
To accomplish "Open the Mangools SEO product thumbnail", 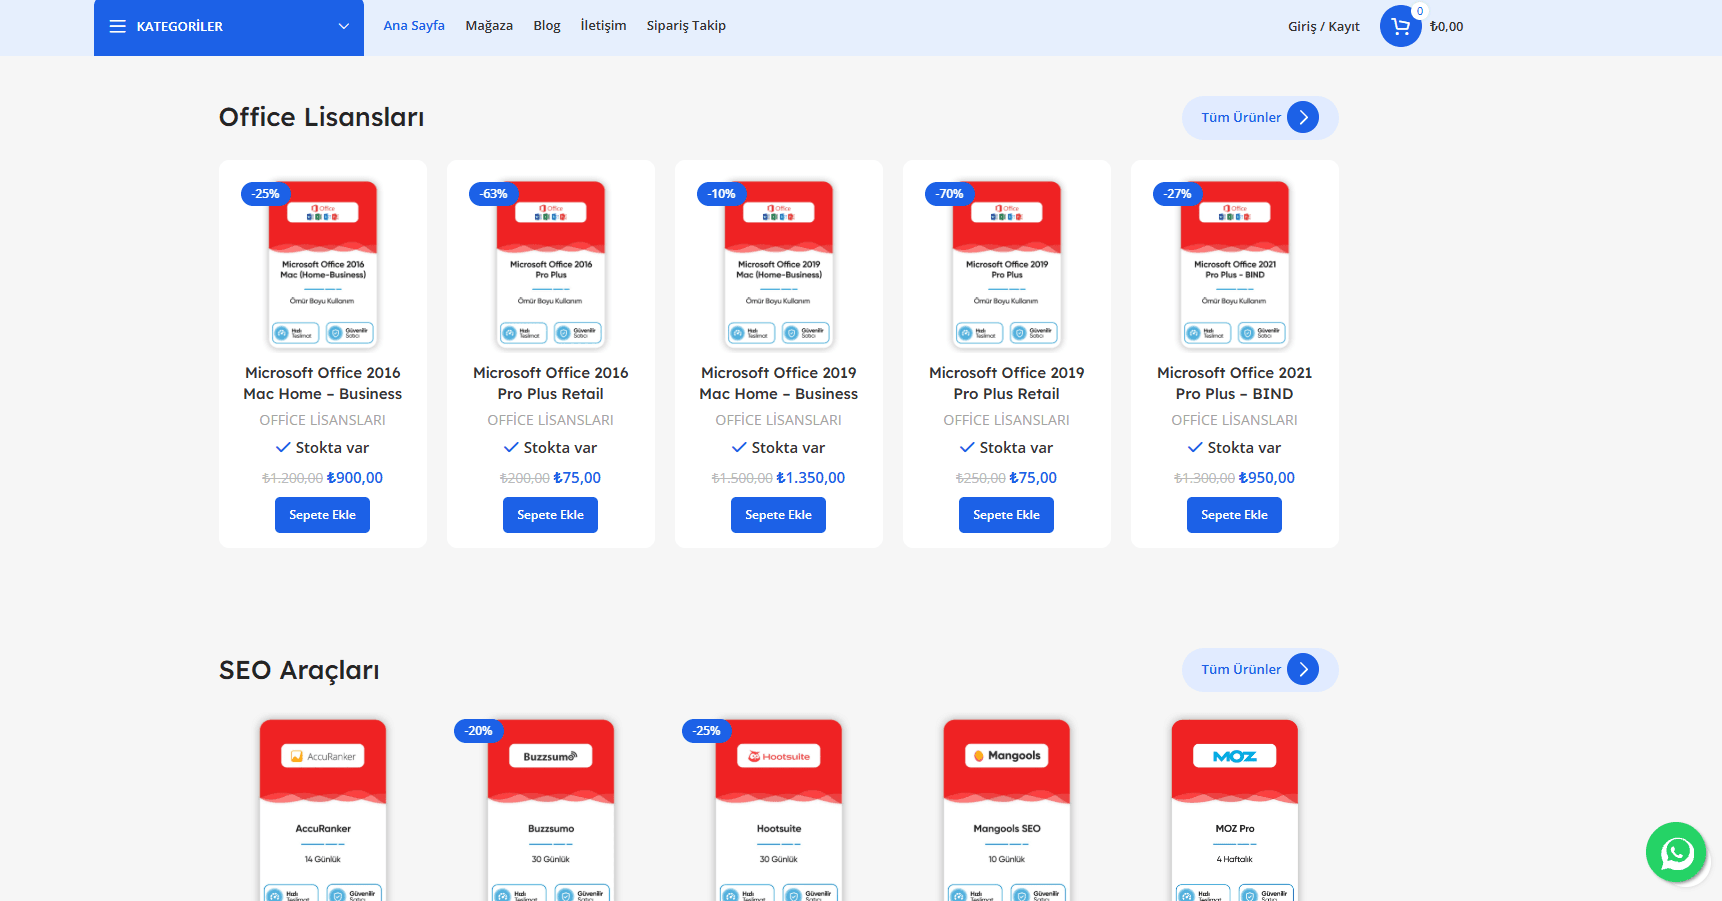I will (1007, 810).
